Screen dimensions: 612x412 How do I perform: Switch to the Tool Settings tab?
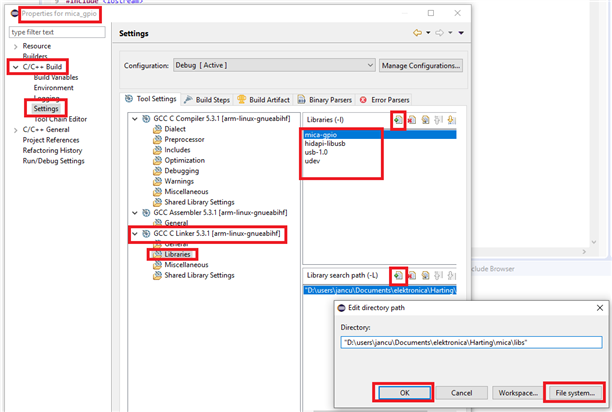pyautogui.click(x=151, y=99)
